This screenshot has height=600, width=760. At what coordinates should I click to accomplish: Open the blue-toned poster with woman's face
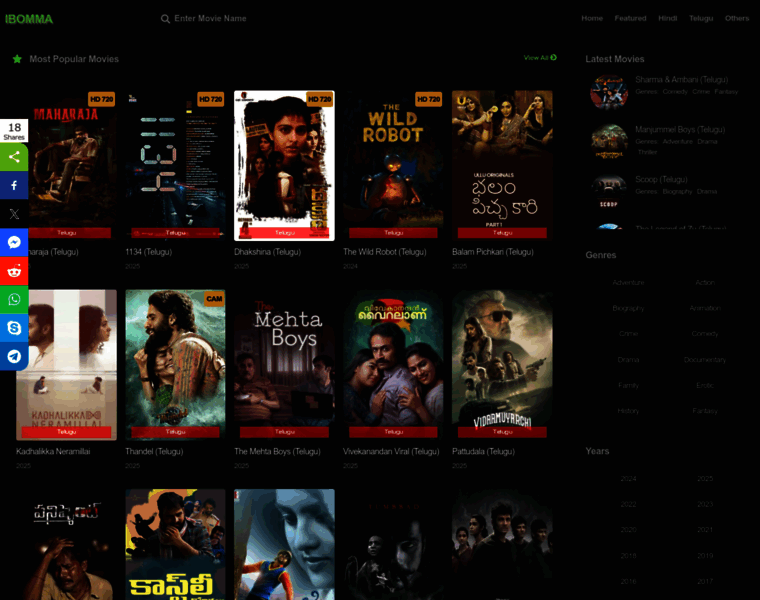285,544
